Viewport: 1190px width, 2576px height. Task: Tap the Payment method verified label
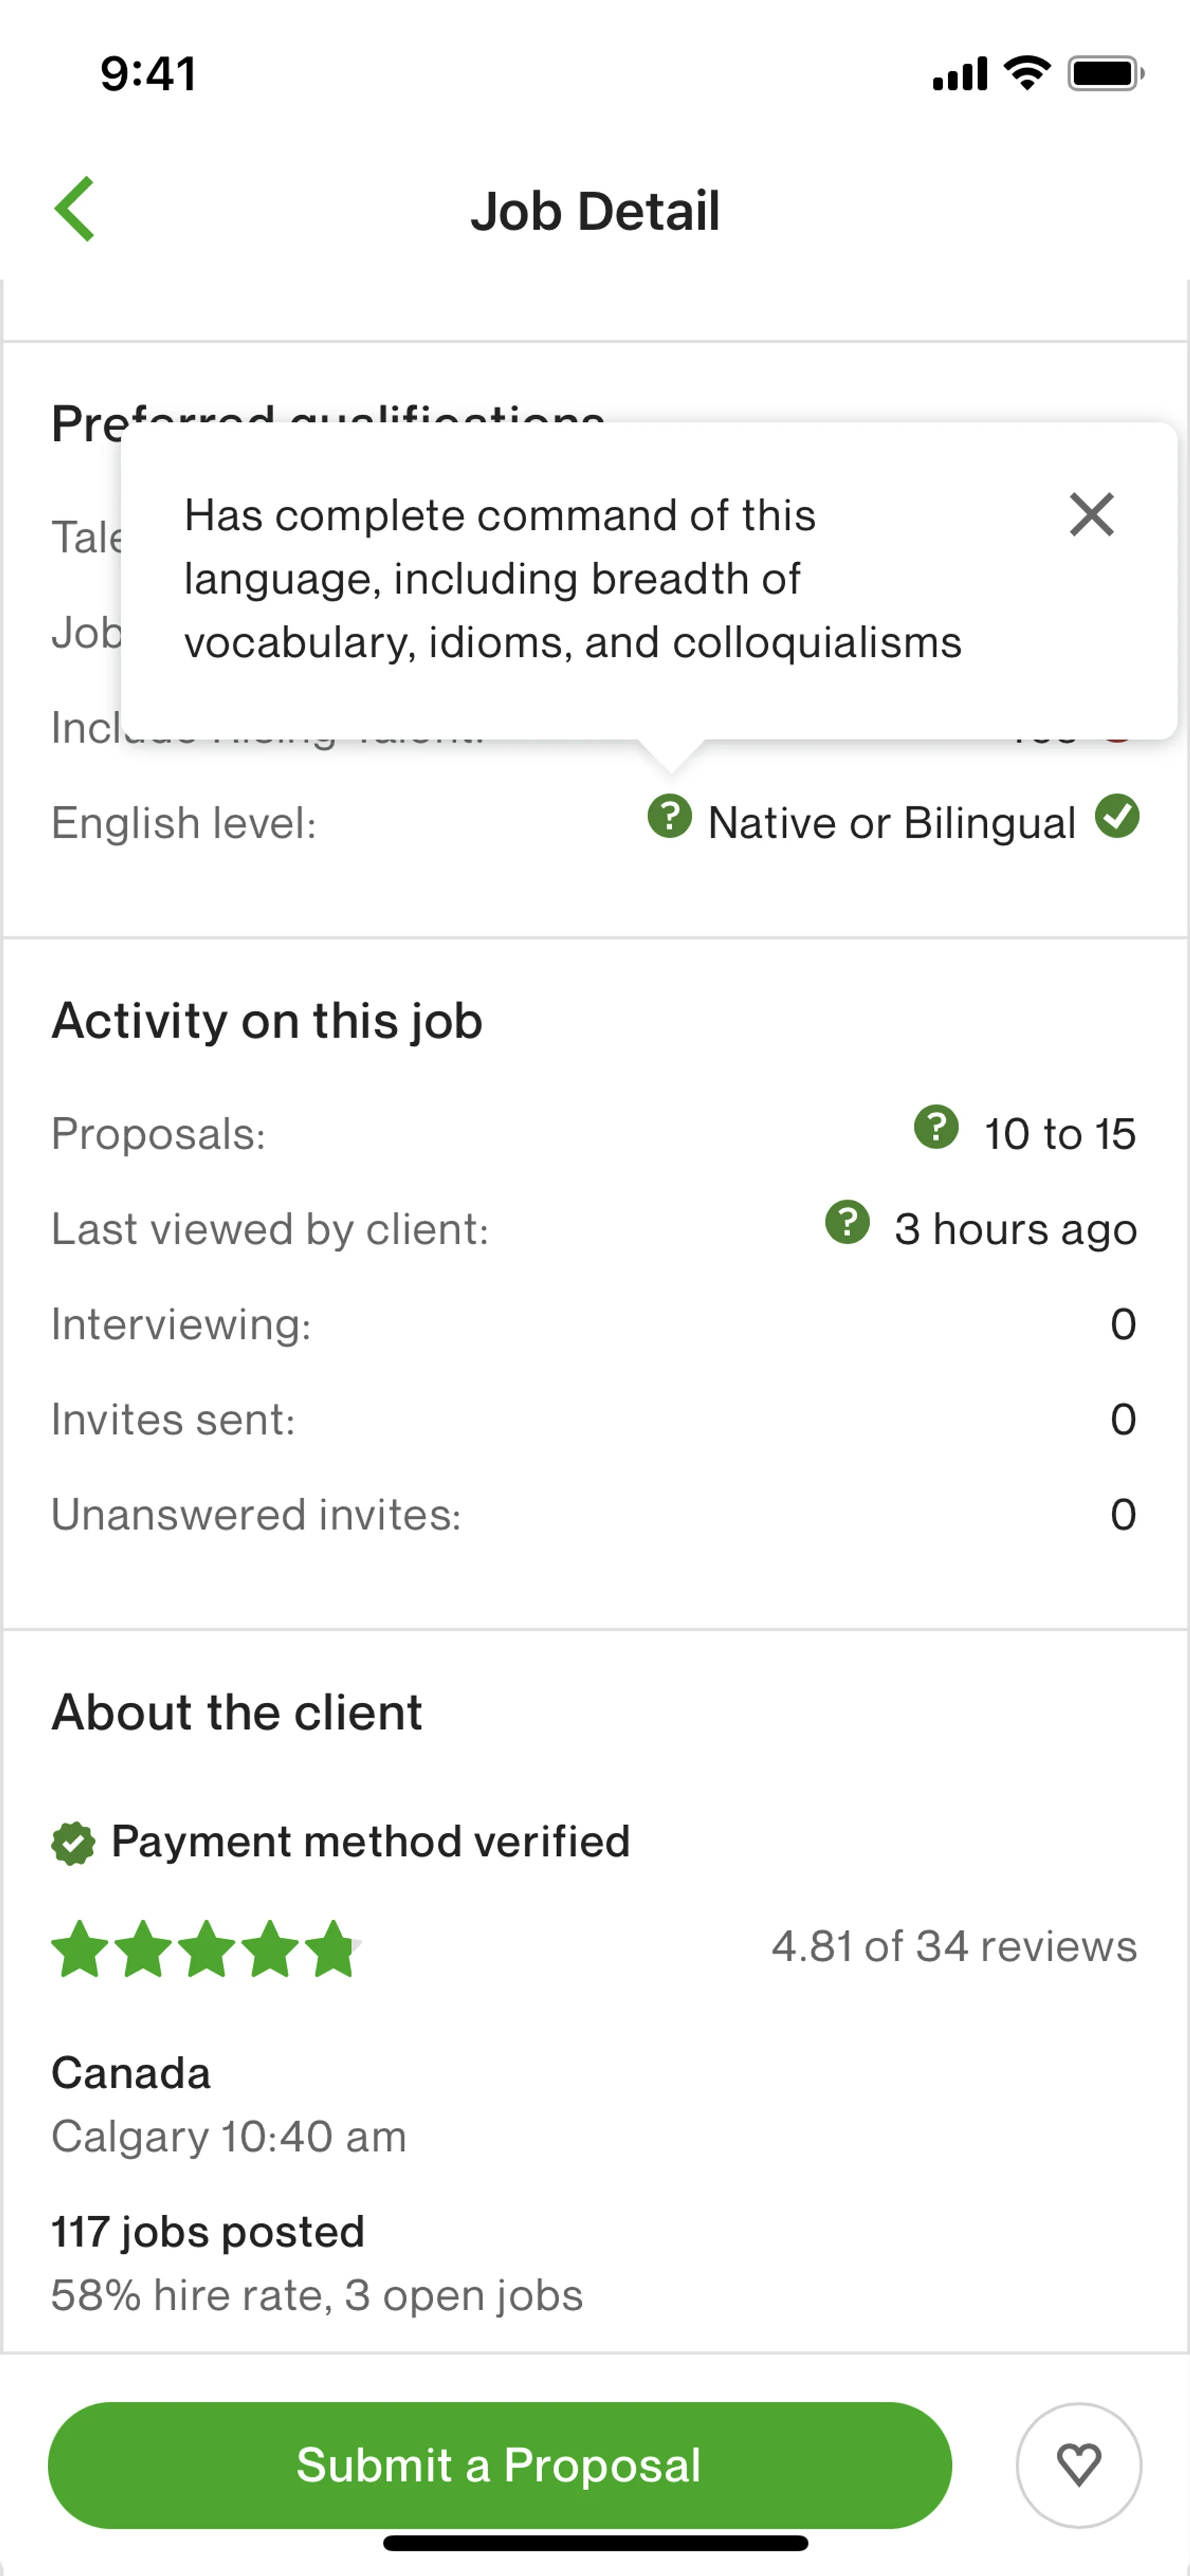pyautogui.click(x=370, y=1841)
